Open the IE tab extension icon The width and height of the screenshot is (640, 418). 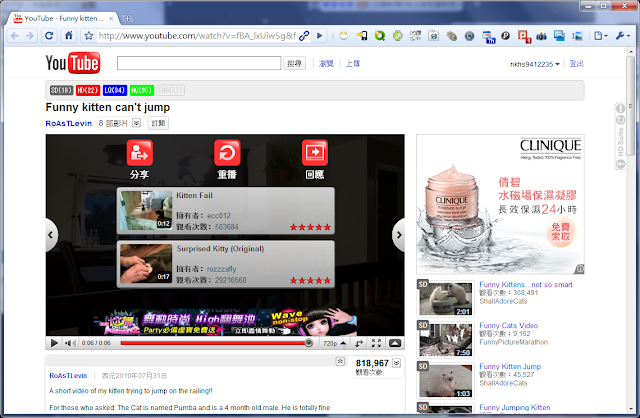[x=433, y=36]
